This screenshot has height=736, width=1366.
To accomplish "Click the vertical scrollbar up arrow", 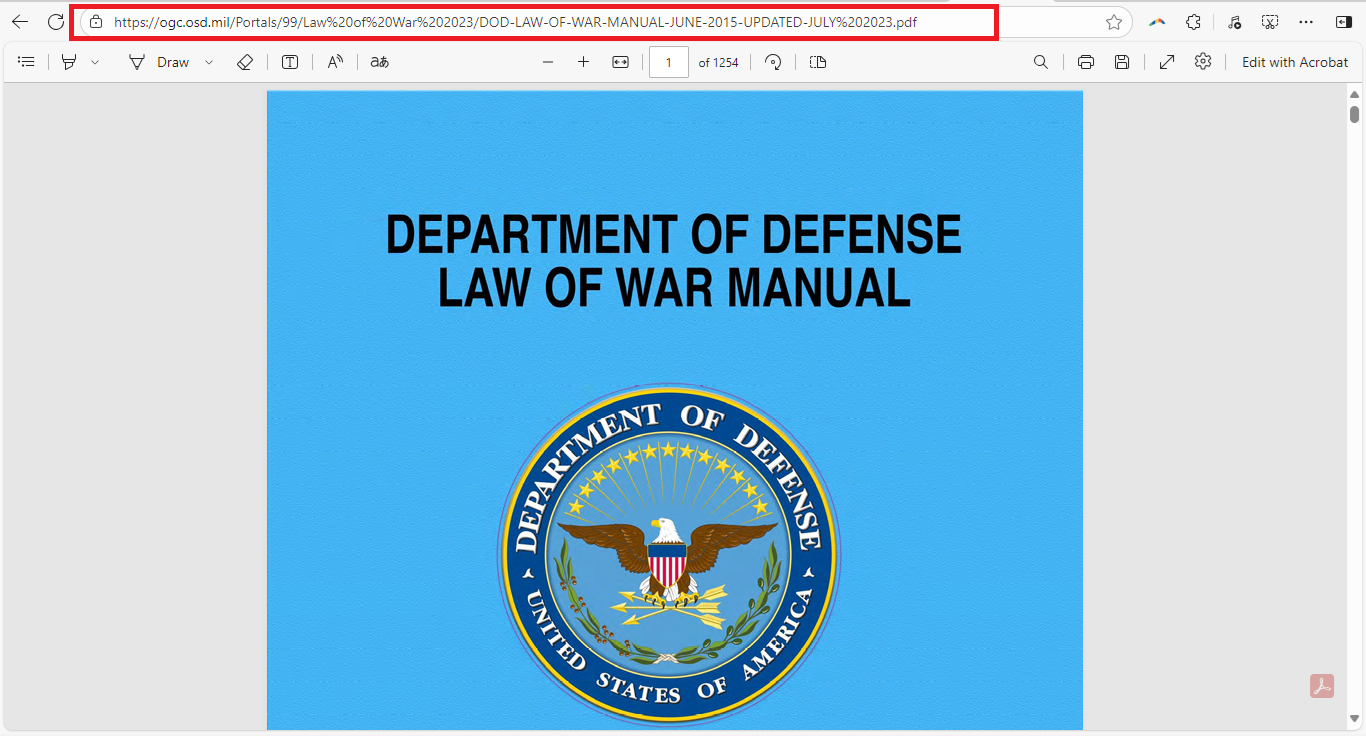I will pos(1354,94).
